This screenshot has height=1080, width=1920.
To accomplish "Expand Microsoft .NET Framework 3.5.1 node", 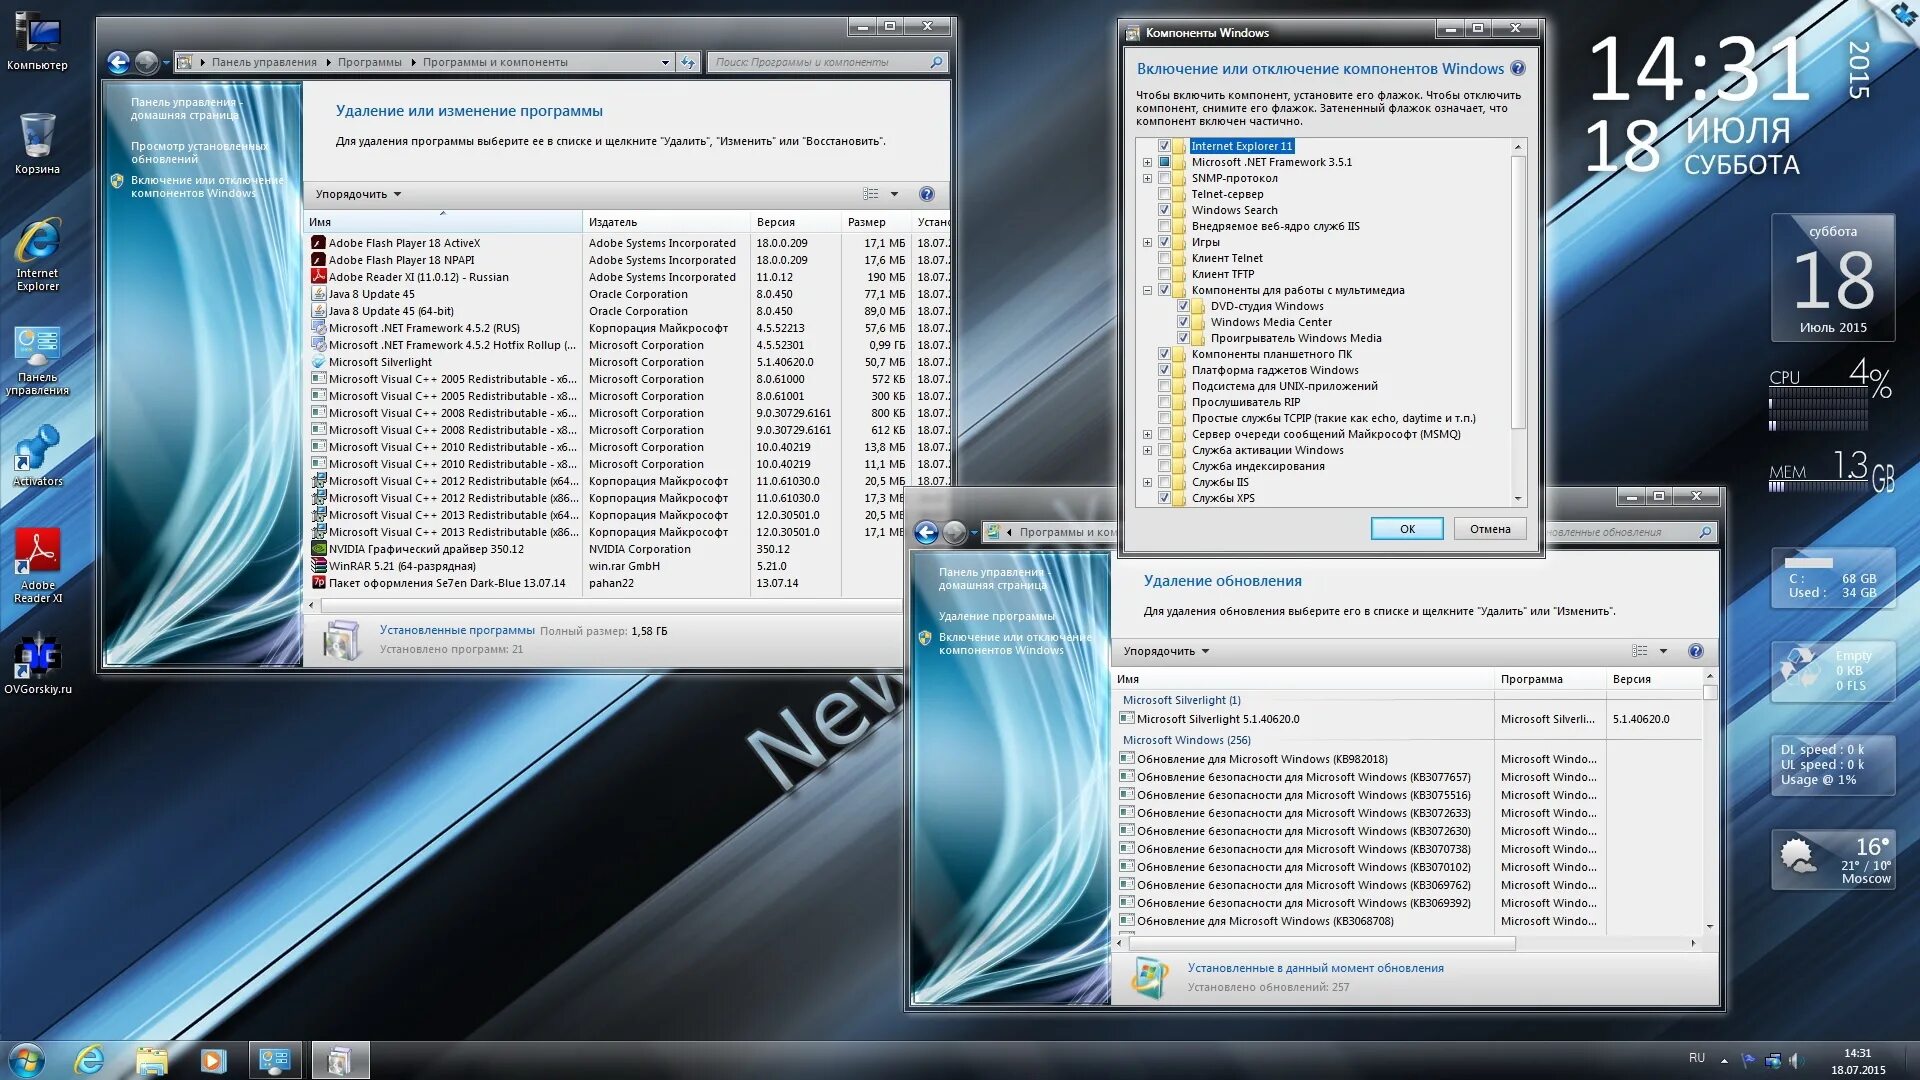I will [1147, 162].
